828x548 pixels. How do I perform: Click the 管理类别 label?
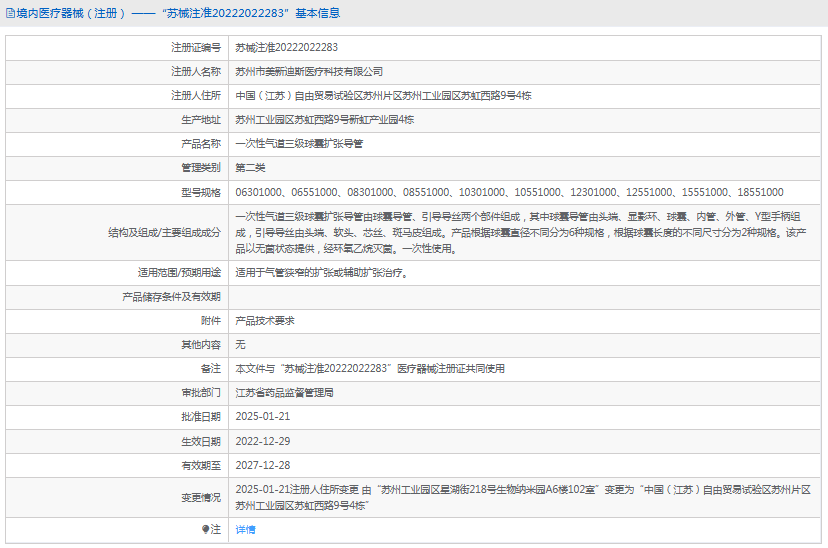pos(201,168)
